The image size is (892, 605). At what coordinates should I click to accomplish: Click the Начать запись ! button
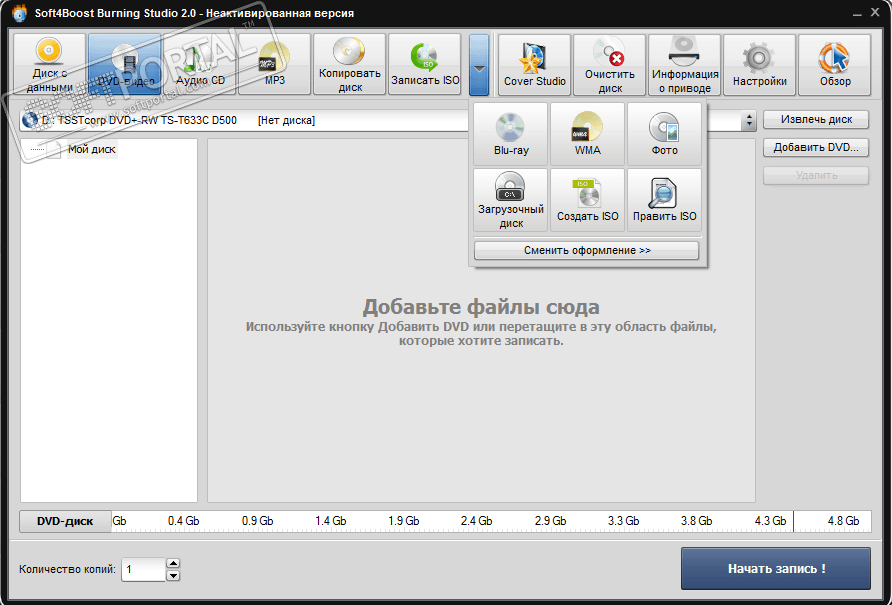776,569
